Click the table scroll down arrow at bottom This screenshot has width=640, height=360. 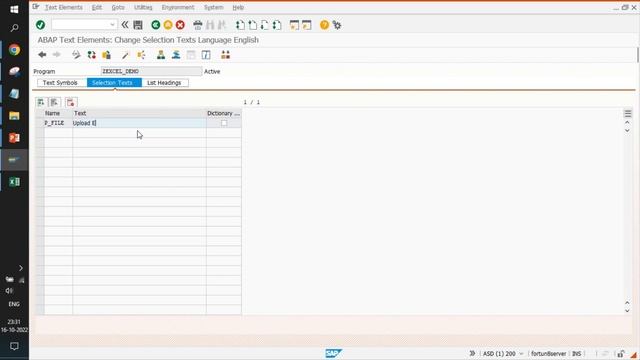pyautogui.click(x=627, y=311)
